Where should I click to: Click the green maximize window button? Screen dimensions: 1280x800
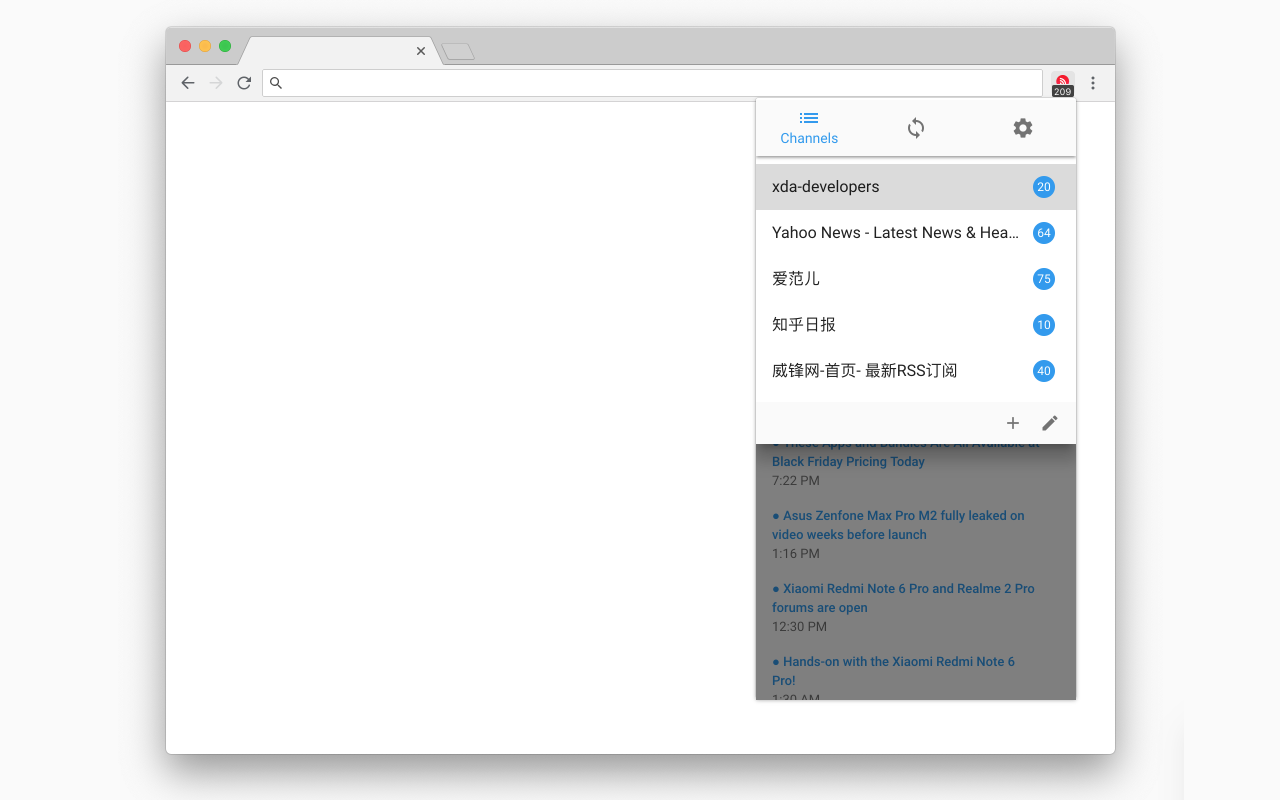click(225, 46)
